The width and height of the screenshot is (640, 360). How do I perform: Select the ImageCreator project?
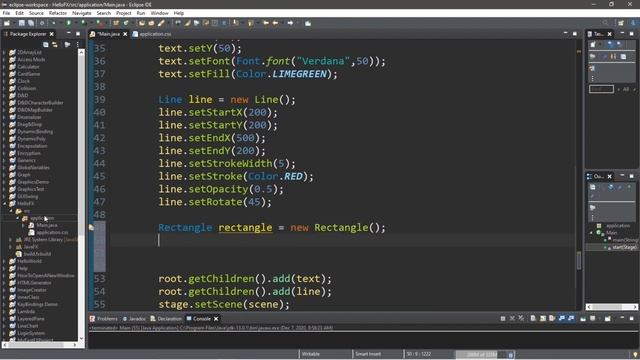point(28,290)
